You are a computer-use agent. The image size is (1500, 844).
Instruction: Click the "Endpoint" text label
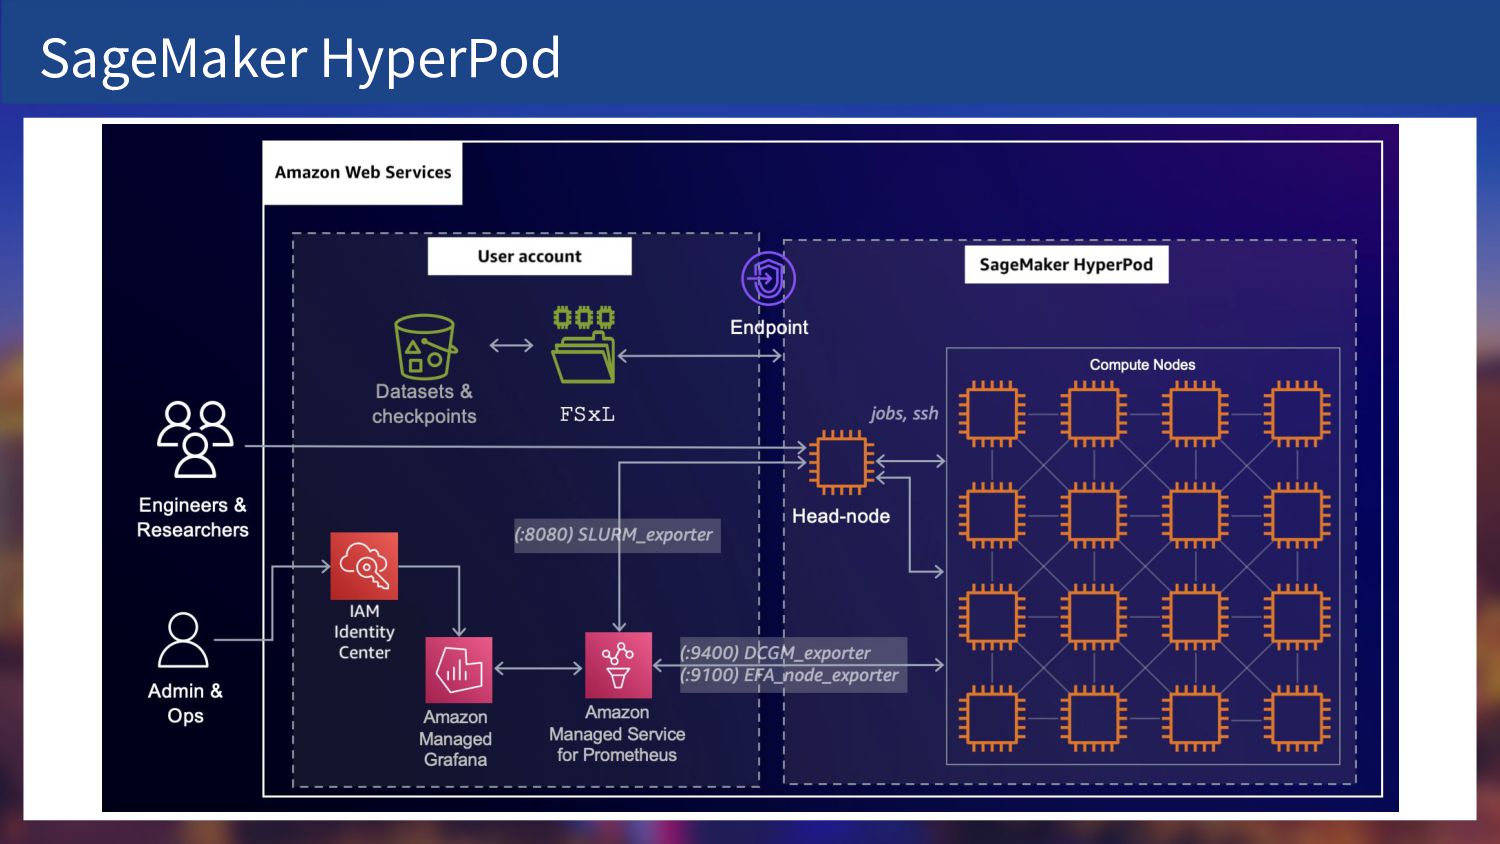click(x=769, y=327)
